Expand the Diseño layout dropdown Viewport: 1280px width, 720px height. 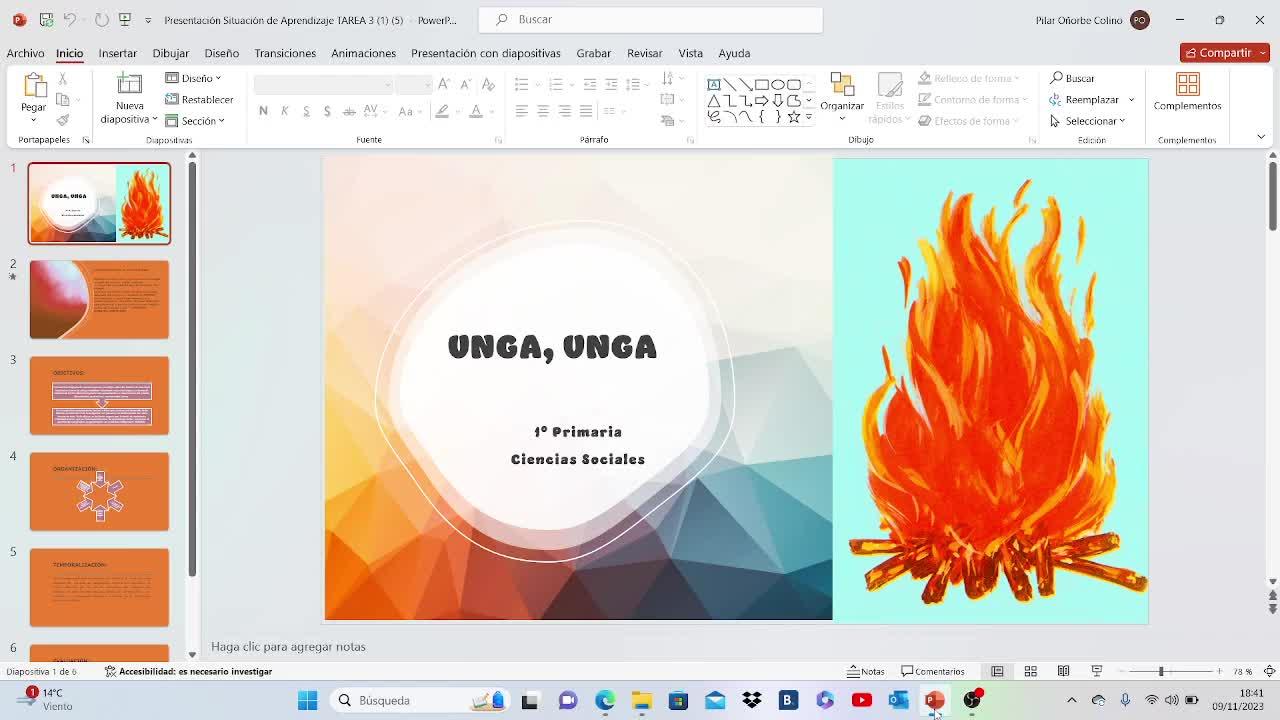[x=194, y=78]
